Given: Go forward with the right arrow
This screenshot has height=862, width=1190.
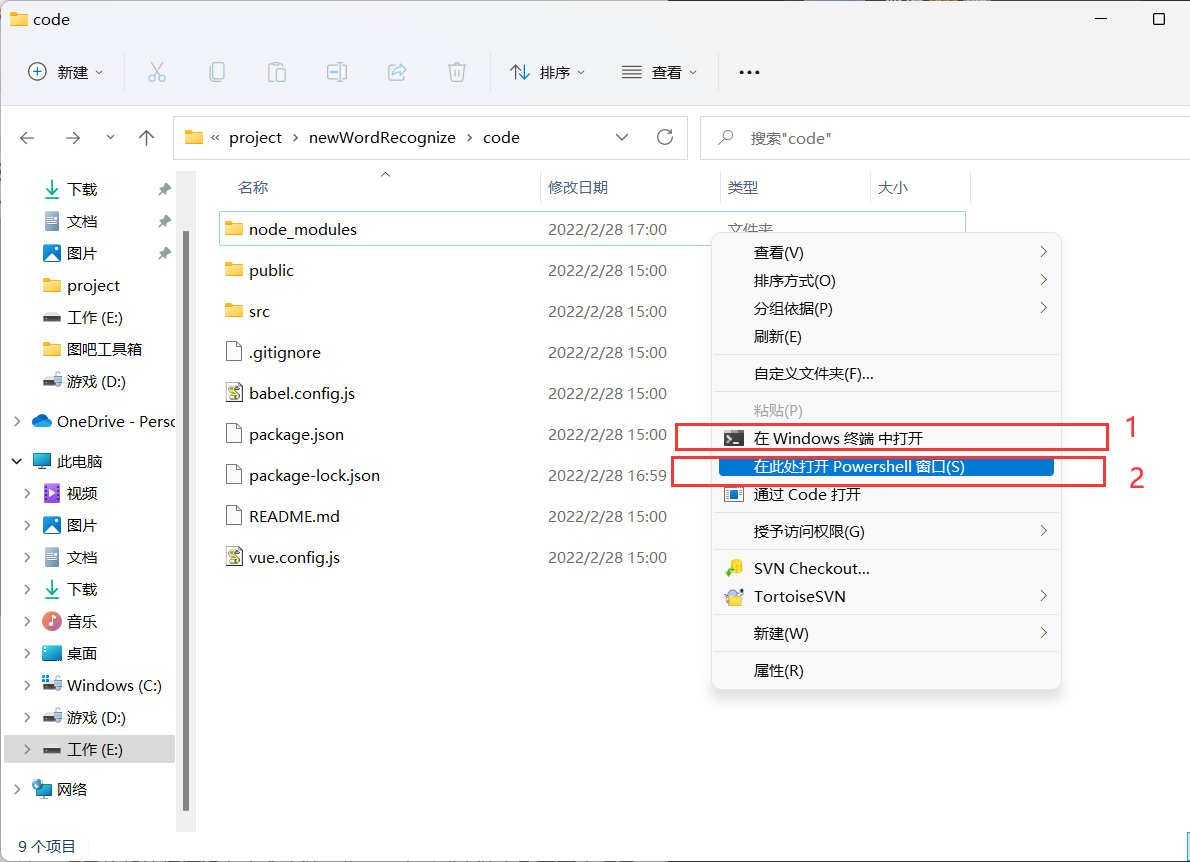Looking at the screenshot, I should (73, 137).
